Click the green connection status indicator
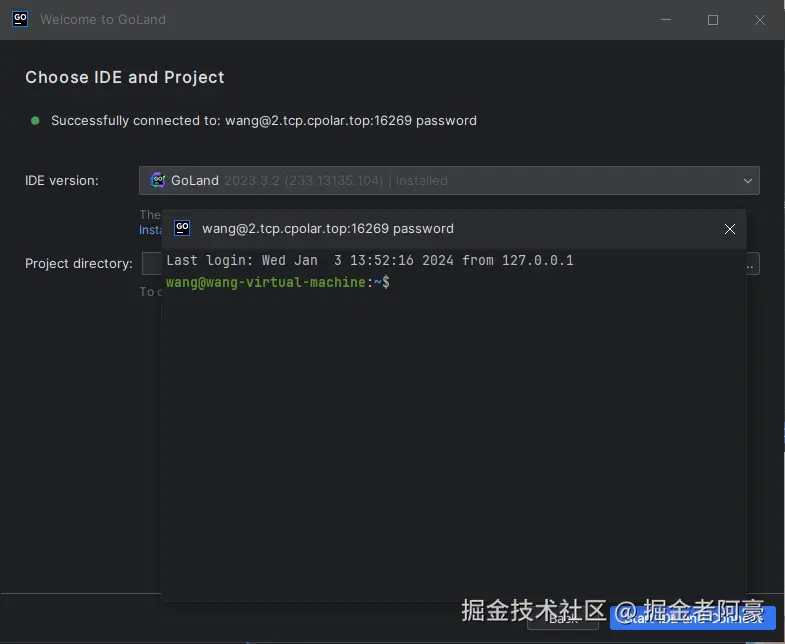Viewport: 785px width, 644px height. (x=35, y=121)
